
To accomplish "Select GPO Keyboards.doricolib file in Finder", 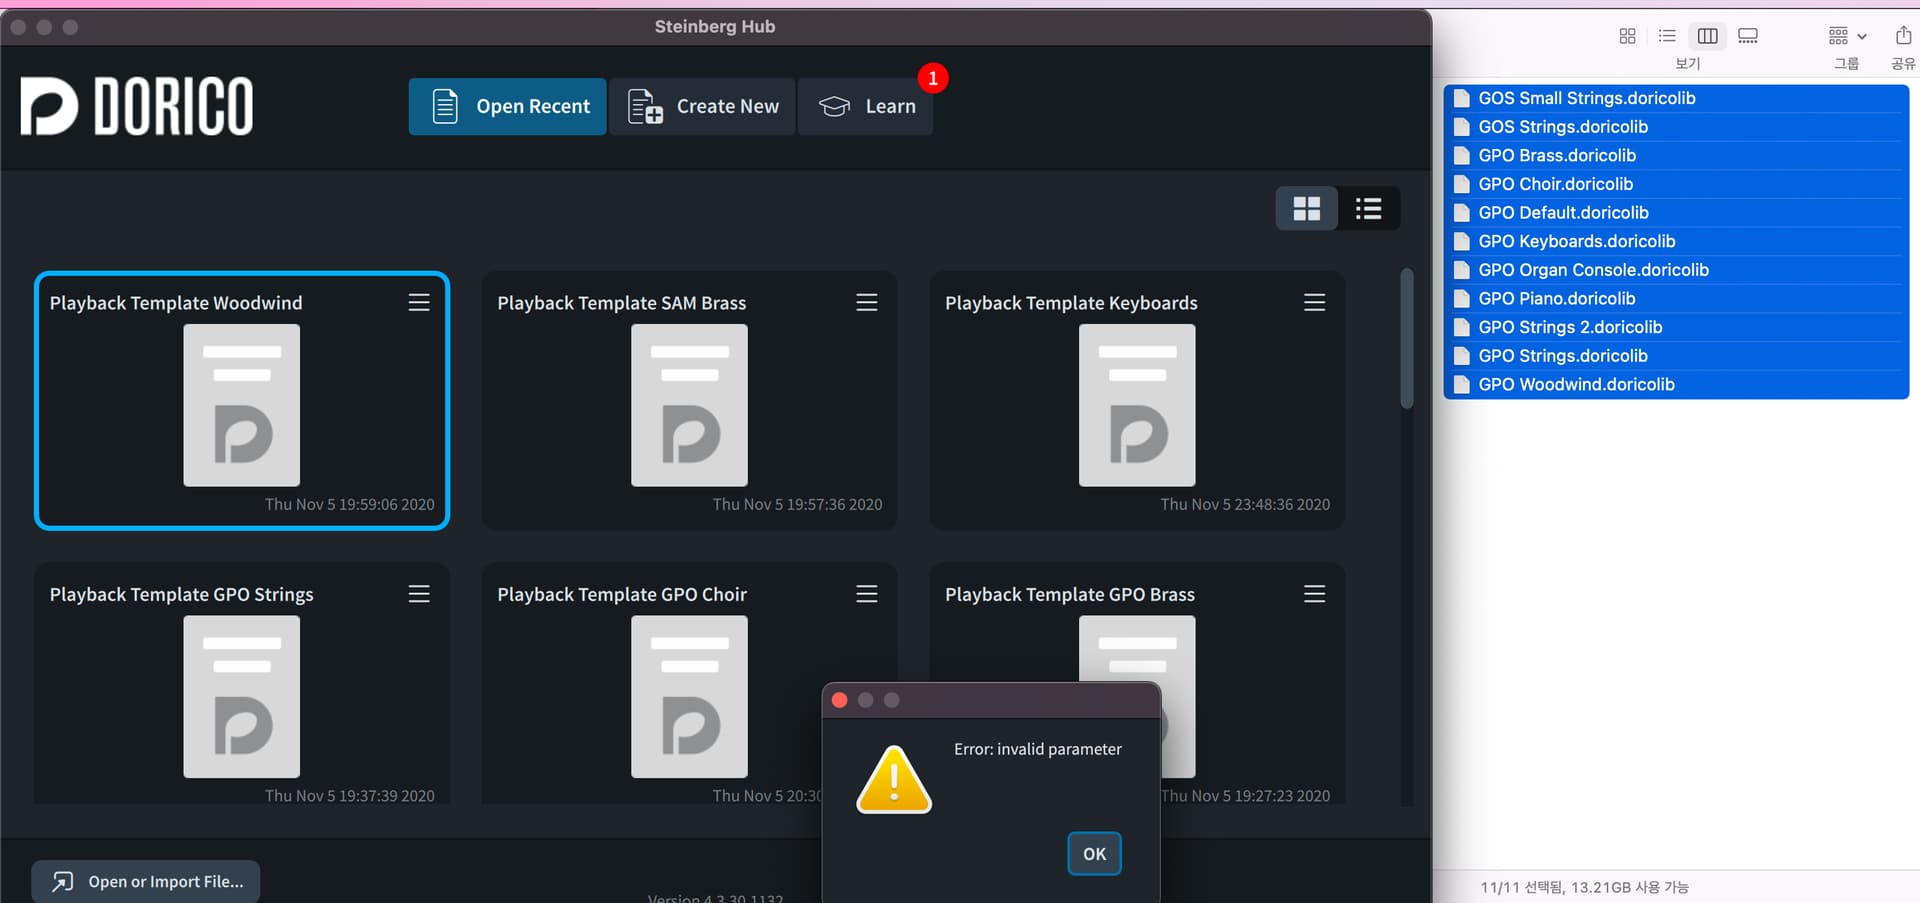I will click(1676, 241).
